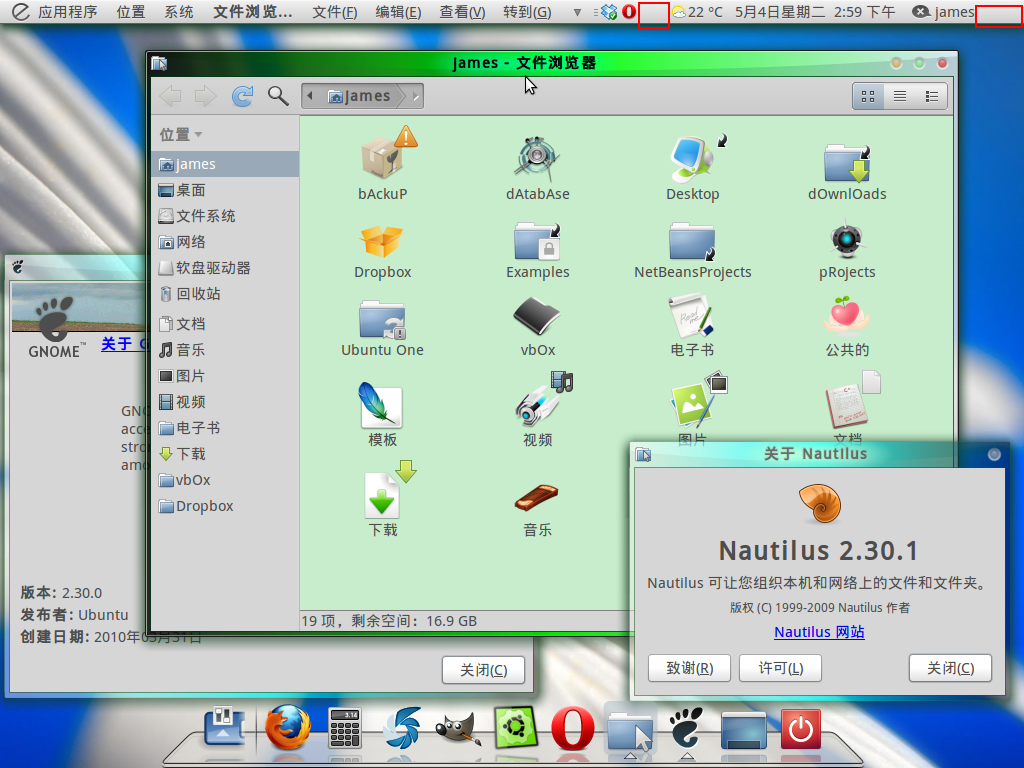Click the path bar right scroll arrow

(416, 96)
